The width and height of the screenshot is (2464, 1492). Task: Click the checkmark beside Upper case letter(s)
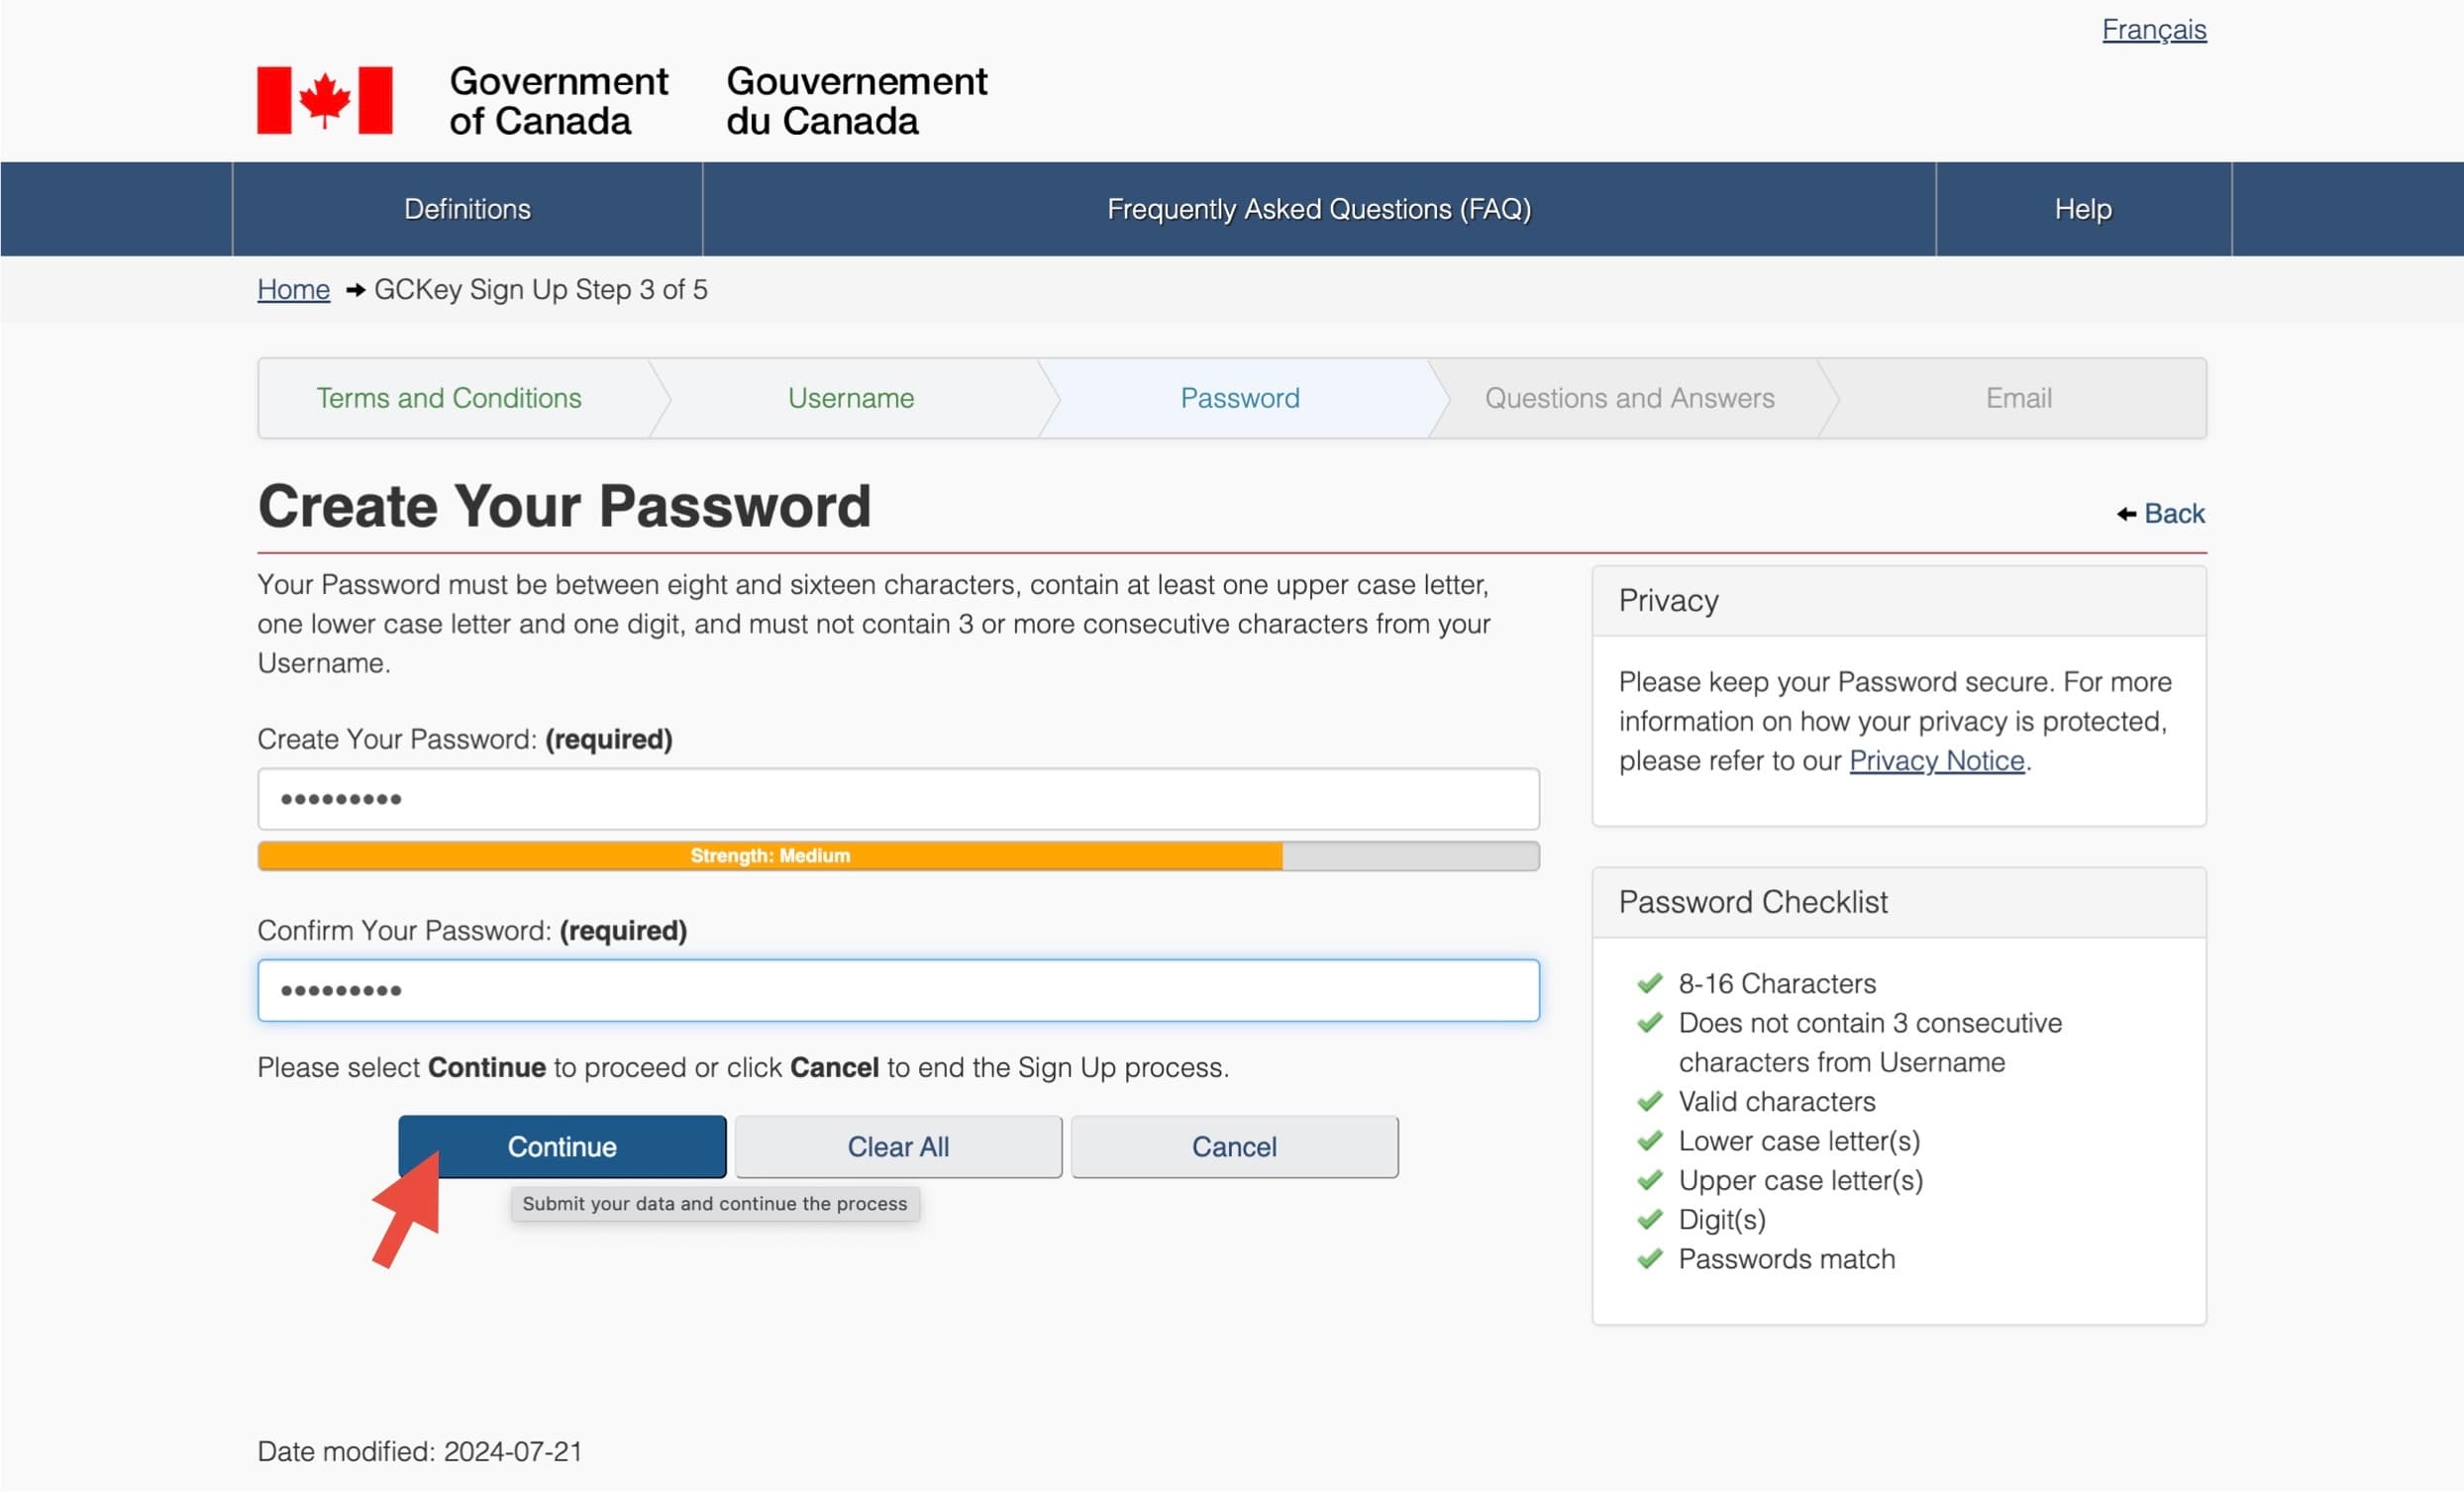coord(1649,1180)
